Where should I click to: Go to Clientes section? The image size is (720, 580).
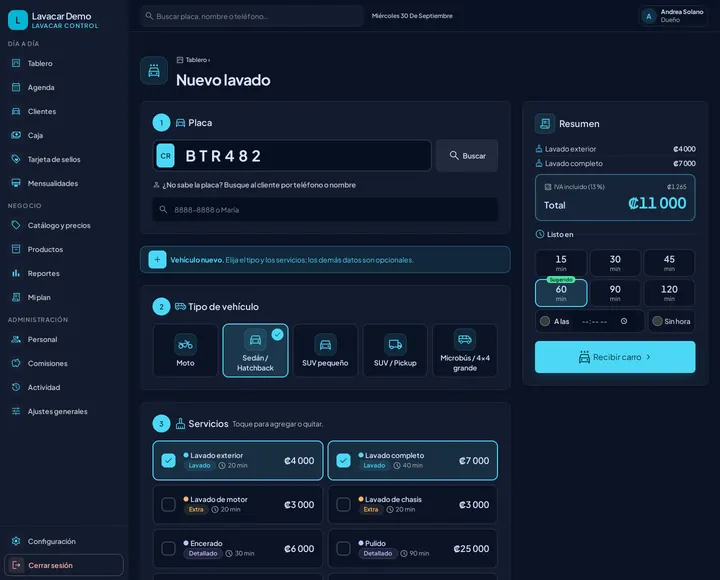[64, 111]
